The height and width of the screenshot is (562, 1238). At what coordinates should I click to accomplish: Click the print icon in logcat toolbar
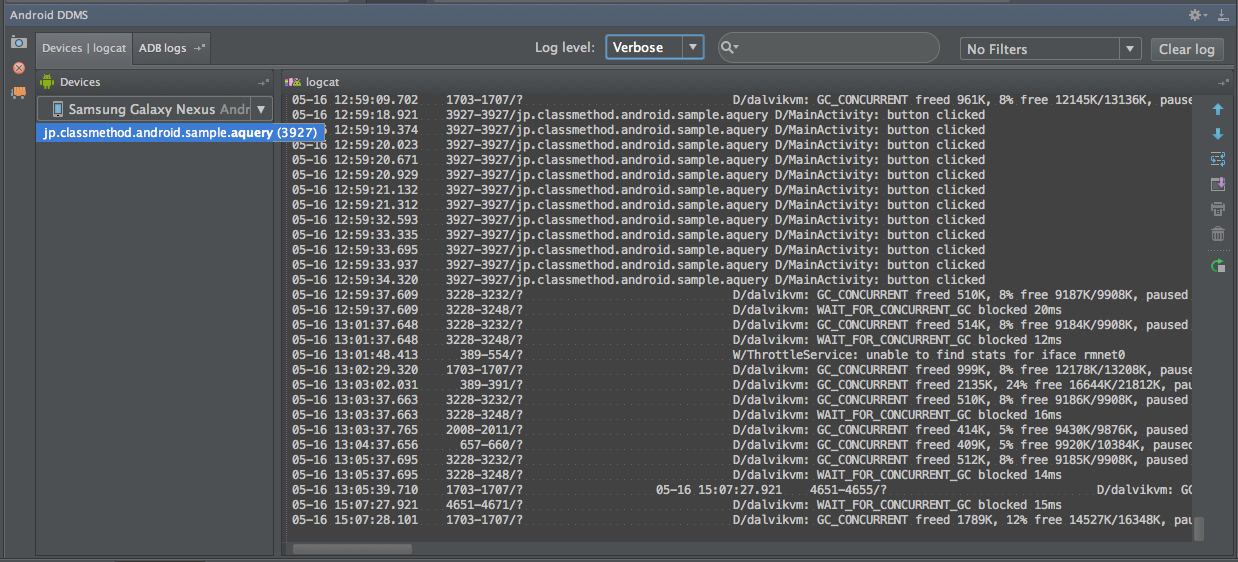(x=1217, y=209)
